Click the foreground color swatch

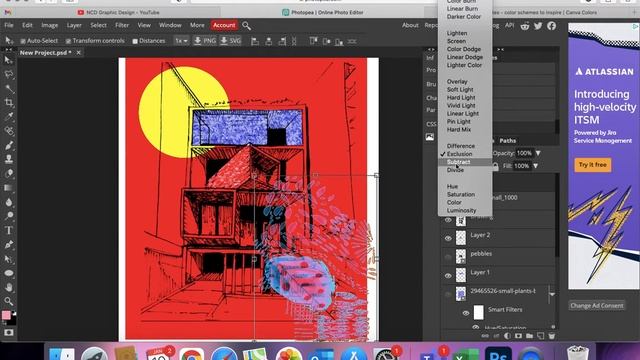(x=6, y=315)
